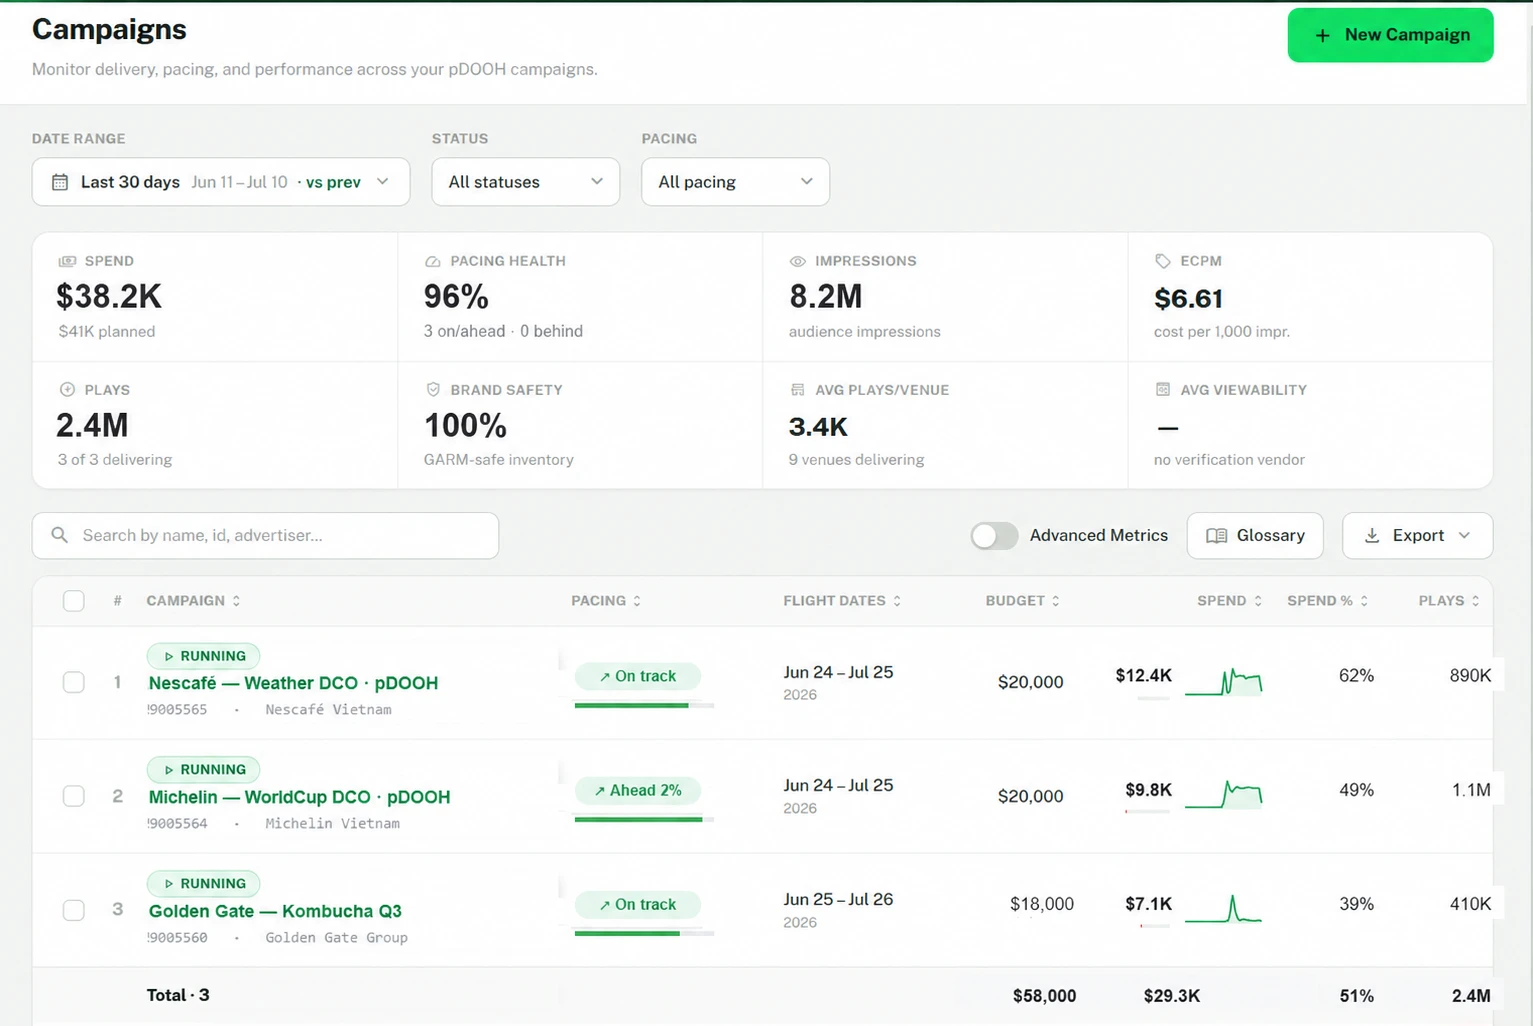The height and width of the screenshot is (1026, 1533).
Task: Click the Golden Gate On track badge
Action: (x=638, y=905)
